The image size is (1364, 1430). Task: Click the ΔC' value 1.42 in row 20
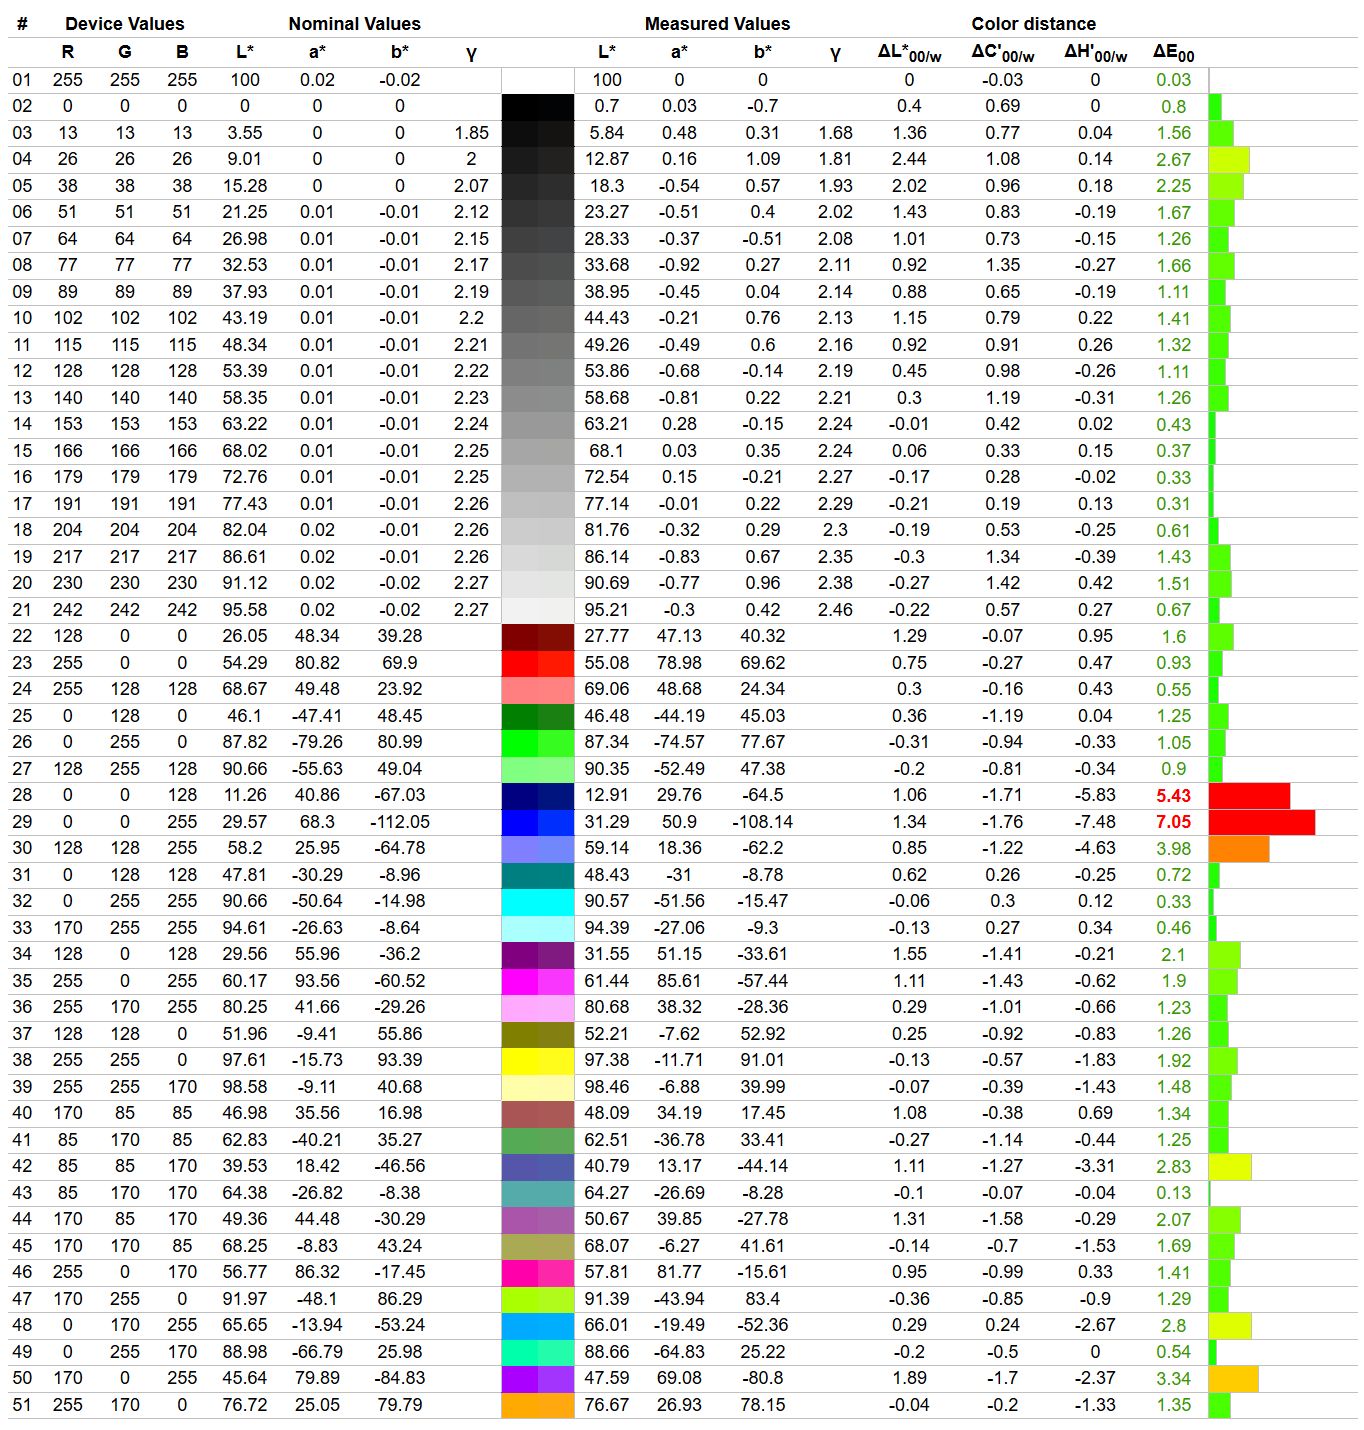1003,584
